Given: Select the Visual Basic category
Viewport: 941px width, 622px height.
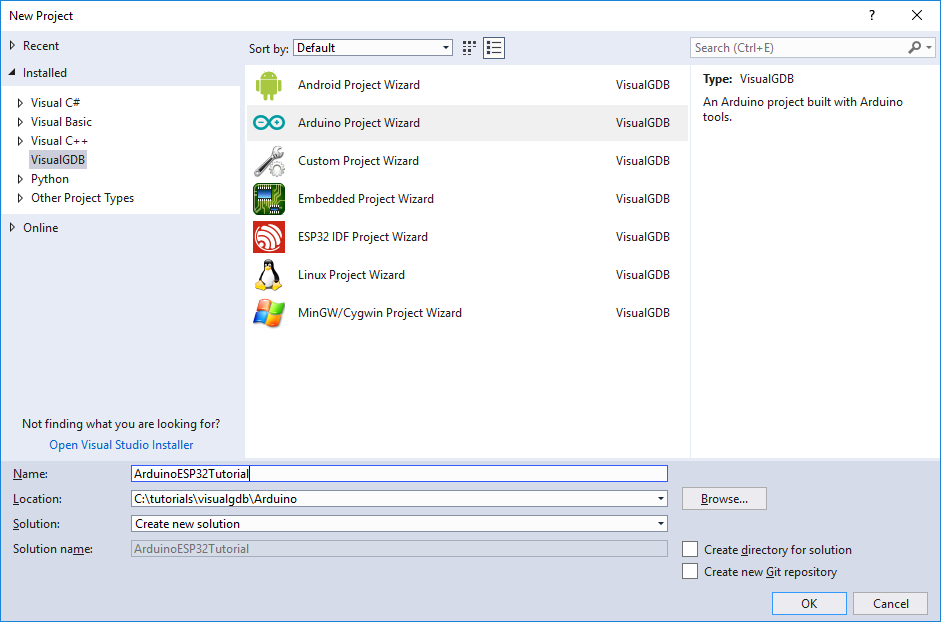Looking at the screenshot, I should (x=61, y=122).
